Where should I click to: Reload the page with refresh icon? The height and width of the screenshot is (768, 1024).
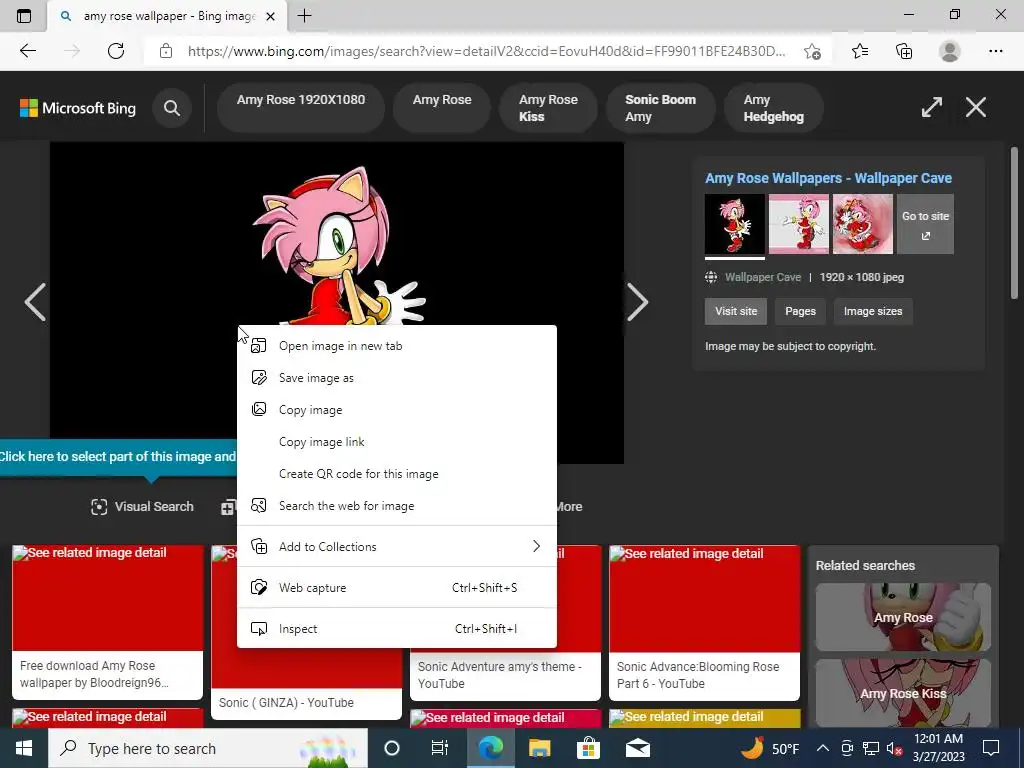tap(116, 51)
